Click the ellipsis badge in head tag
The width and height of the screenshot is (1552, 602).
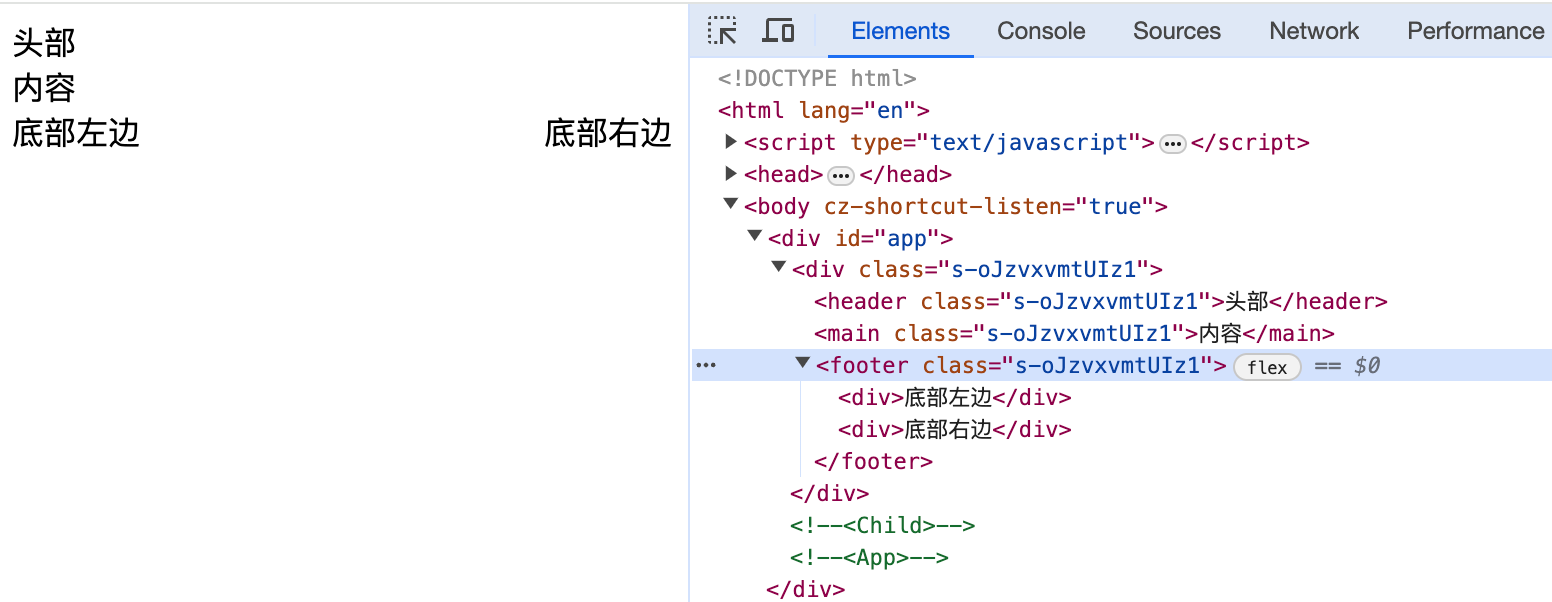[x=841, y=176]
